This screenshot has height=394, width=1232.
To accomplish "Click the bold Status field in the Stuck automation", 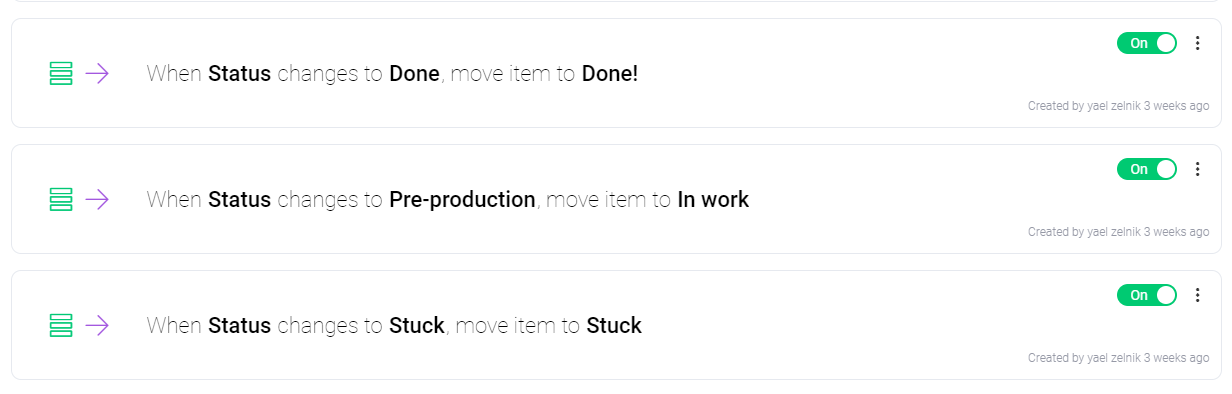I will click(239, 326).
